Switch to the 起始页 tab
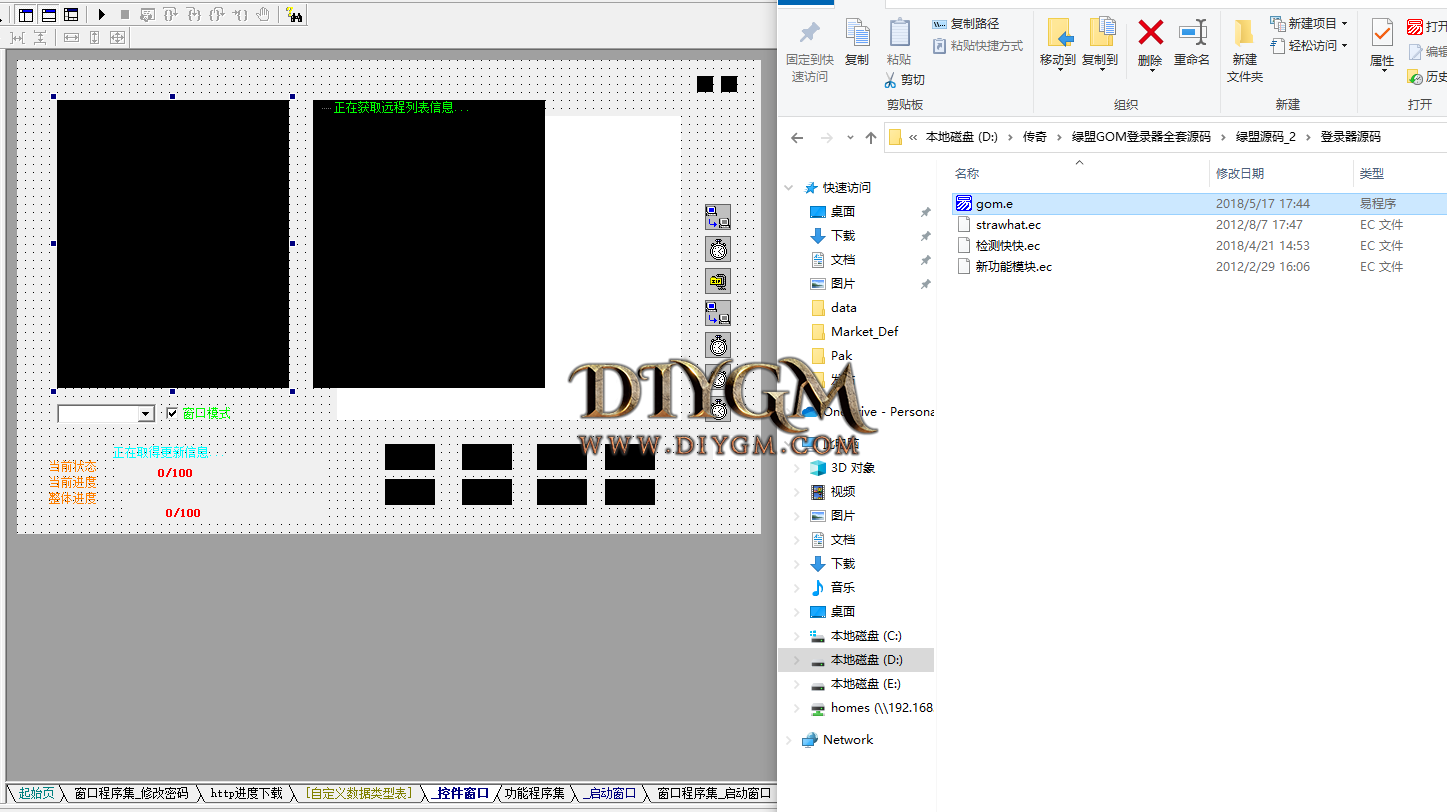This screenshot has width=1447, height=812. click(37, 793)
